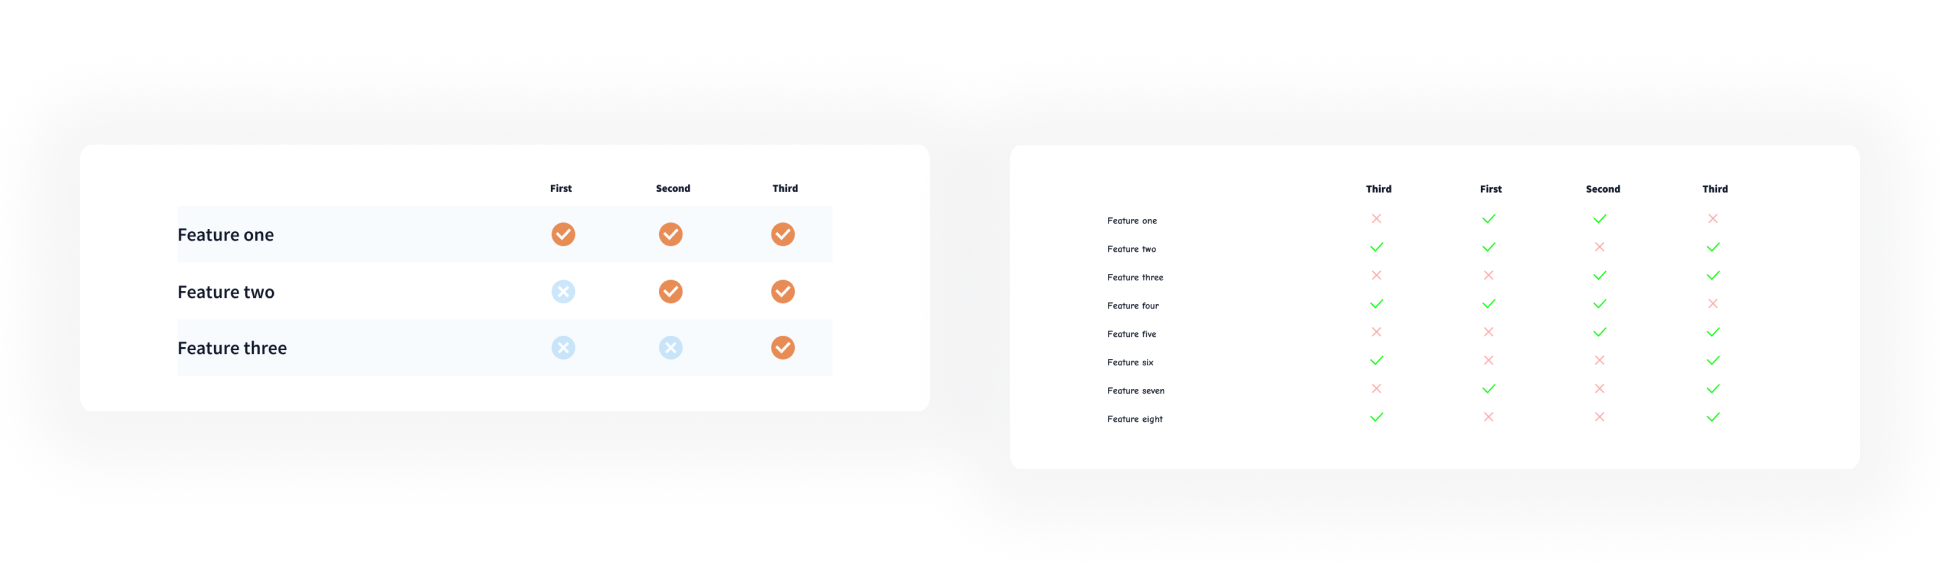Select the green checkmark for Feature eight under Third
Image resolution: width=1940 pixels, height=576 pixels.
point(1713,417)
